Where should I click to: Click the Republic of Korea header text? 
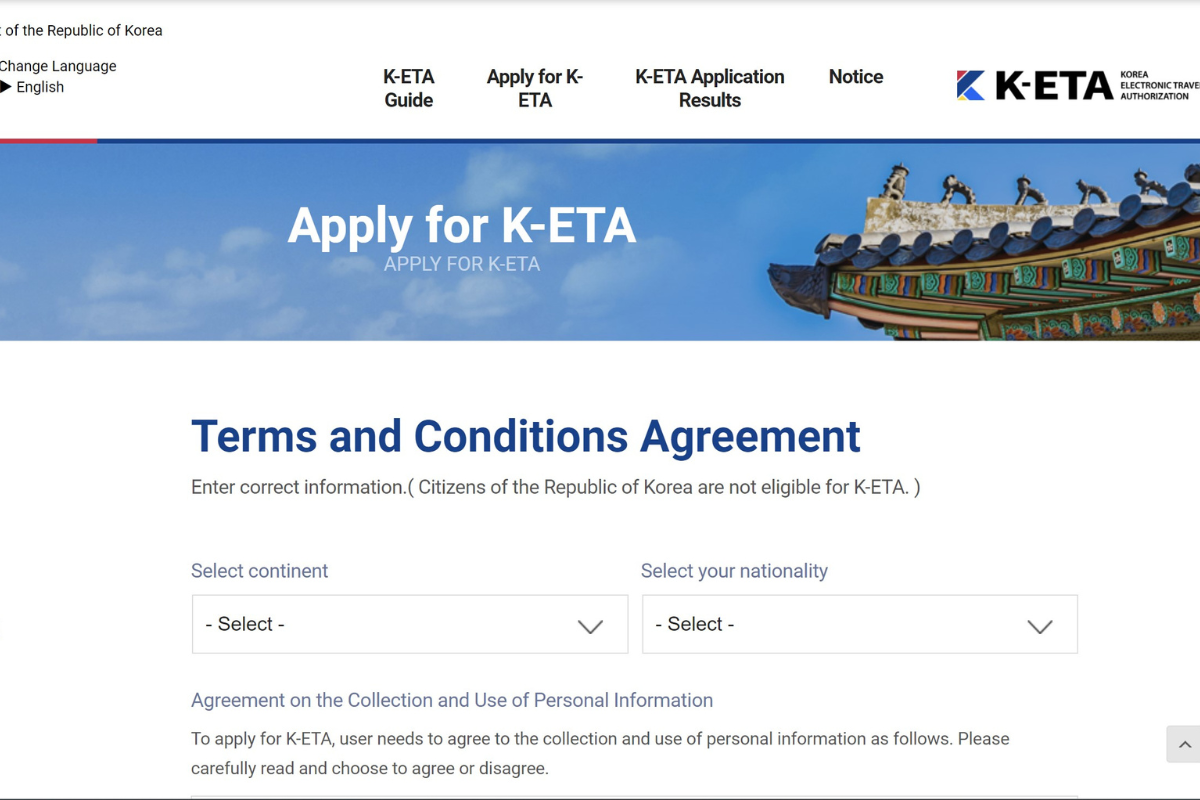click(x=82, y=30)
